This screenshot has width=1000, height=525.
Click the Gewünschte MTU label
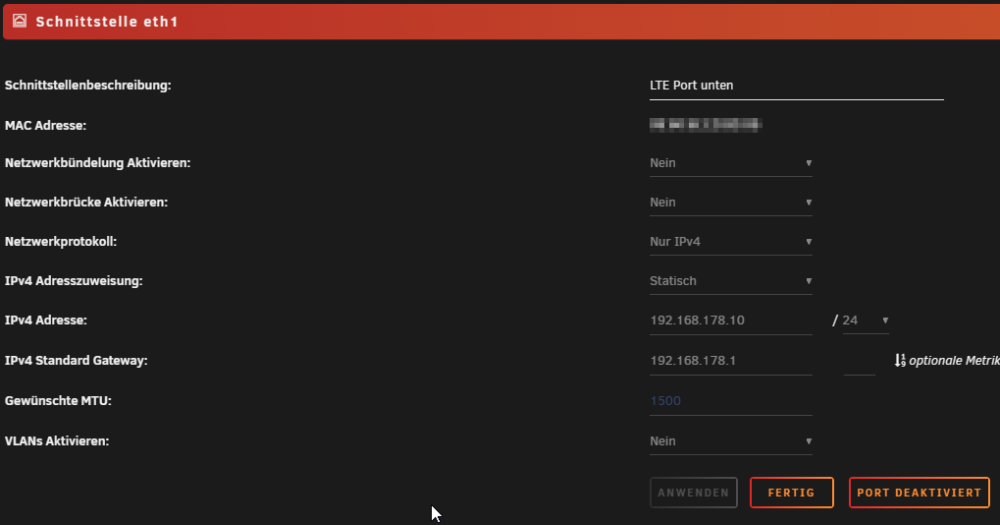[x=58, y=401]
